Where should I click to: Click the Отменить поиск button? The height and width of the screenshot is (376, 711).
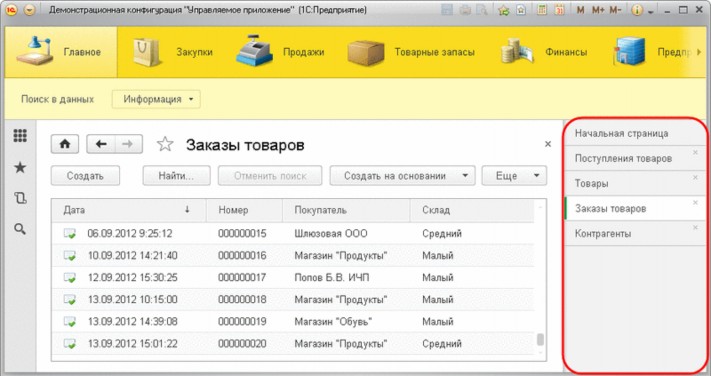(270, 176)
